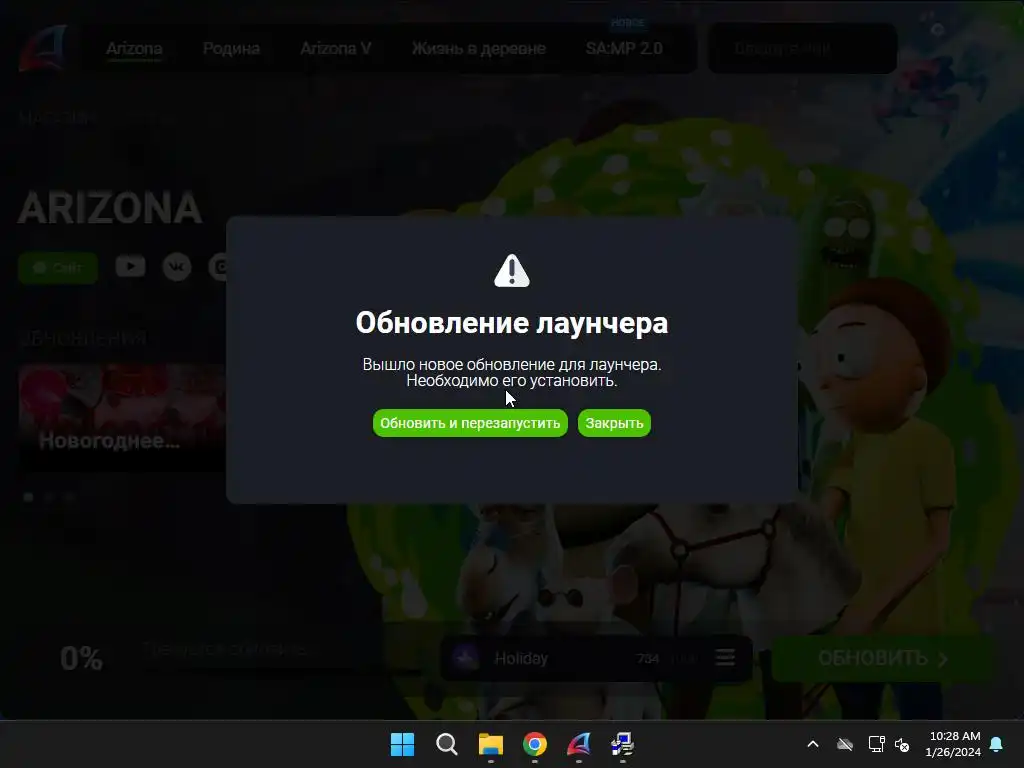Open the VK social icon

pyautogui.click(x=177, y=267)
